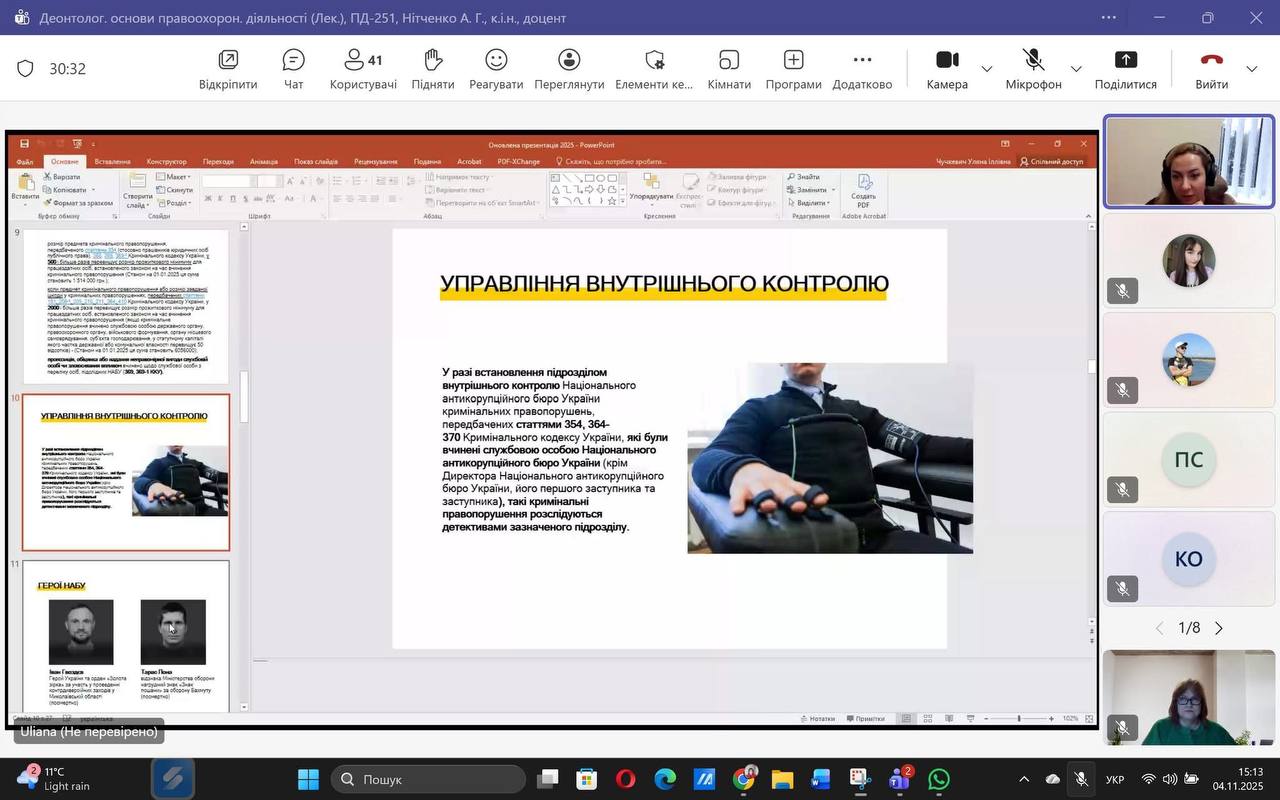The width and height of the screenshot is (1280, 800).
Task: Open more actions (Додатково)
Action: 862,69
